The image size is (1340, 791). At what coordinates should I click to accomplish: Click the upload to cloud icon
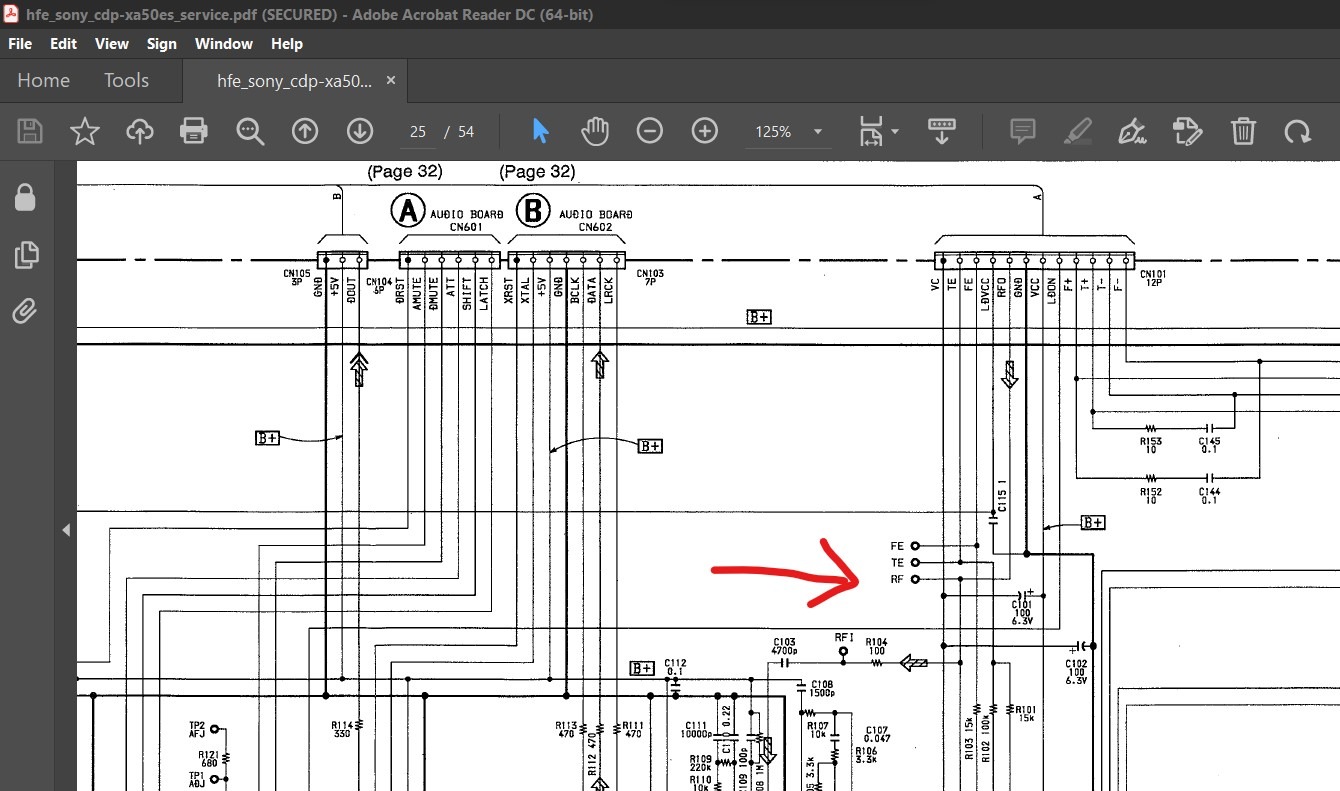coord(139,131)
